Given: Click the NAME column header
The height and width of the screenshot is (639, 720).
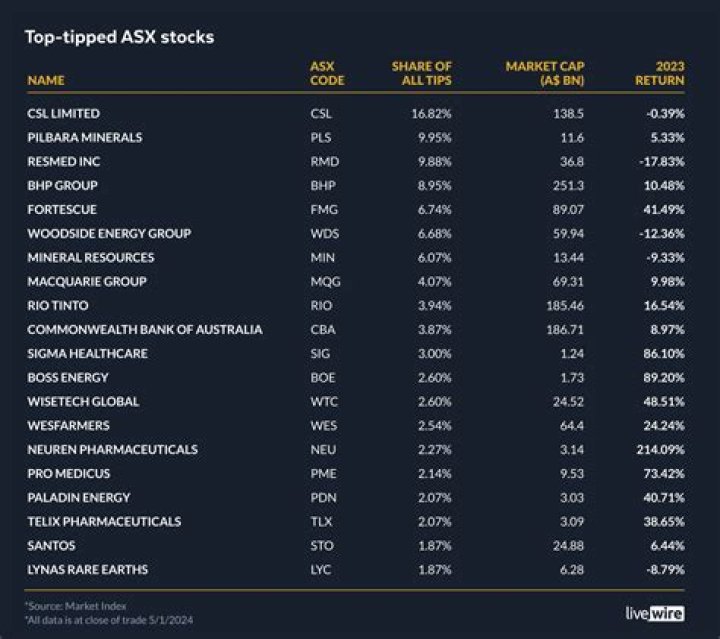Looking at the screenshot, I should (x=46, y=80).
